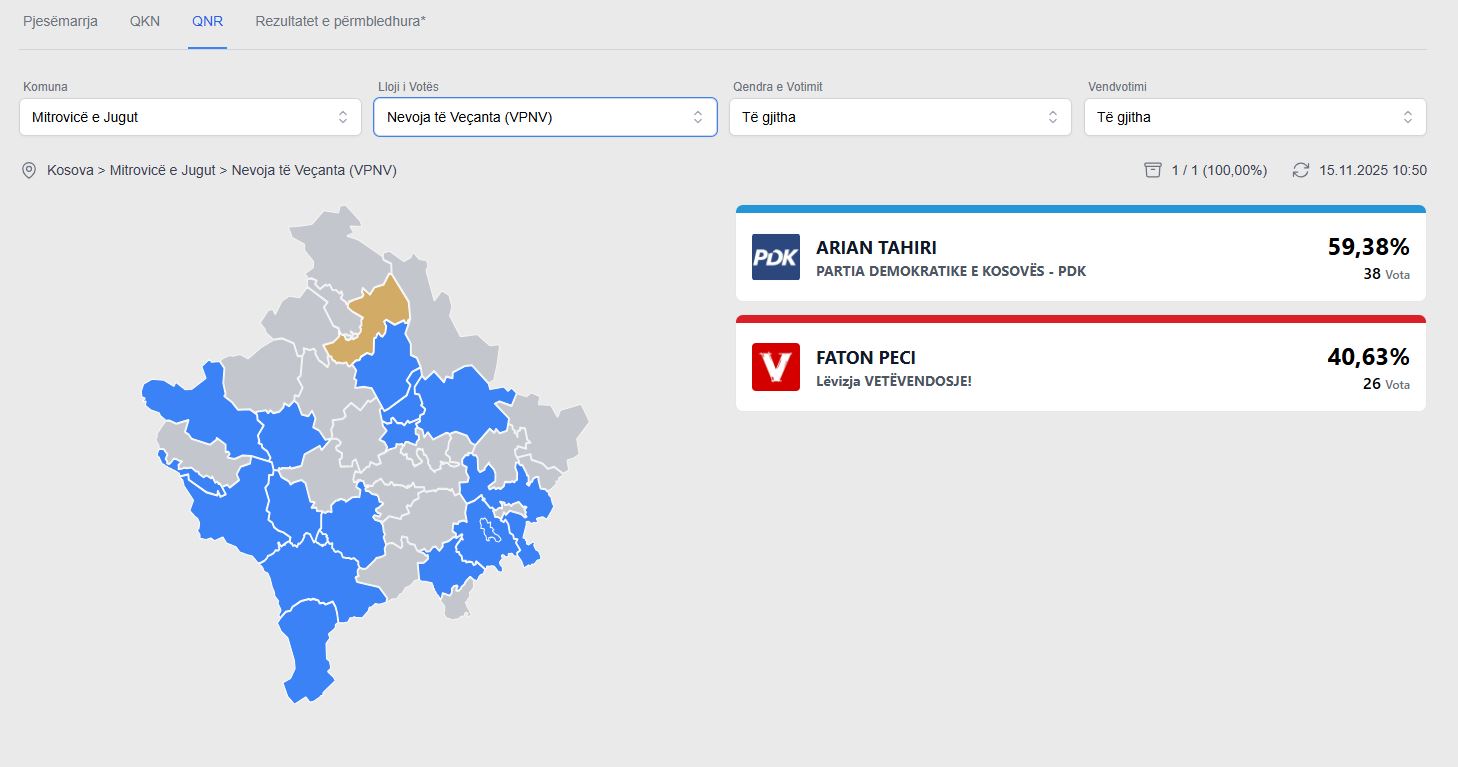The width and height of the screenshot is (1458, 767).
Task: Click the red bar atop the Vetëvendosje card
Action: (1080, 319)
